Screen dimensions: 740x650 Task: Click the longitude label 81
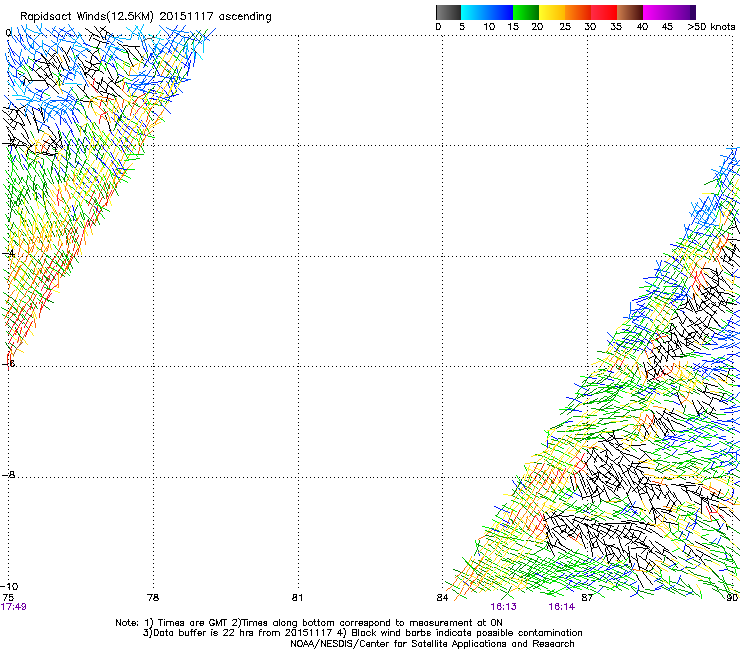(x=297, y=598)
